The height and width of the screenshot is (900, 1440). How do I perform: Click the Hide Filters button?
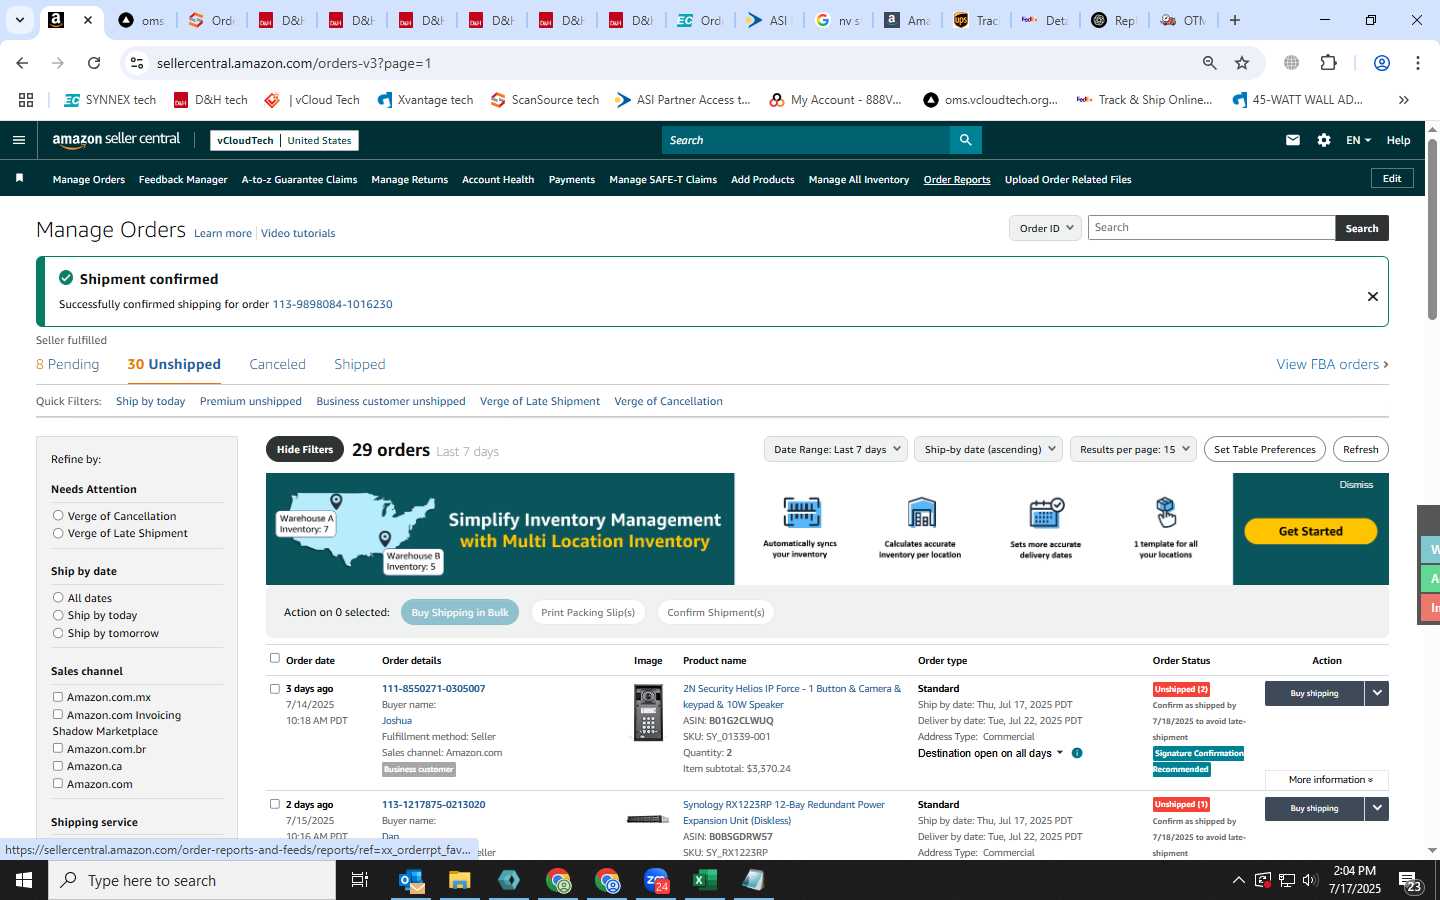click(x=305, y=449)
